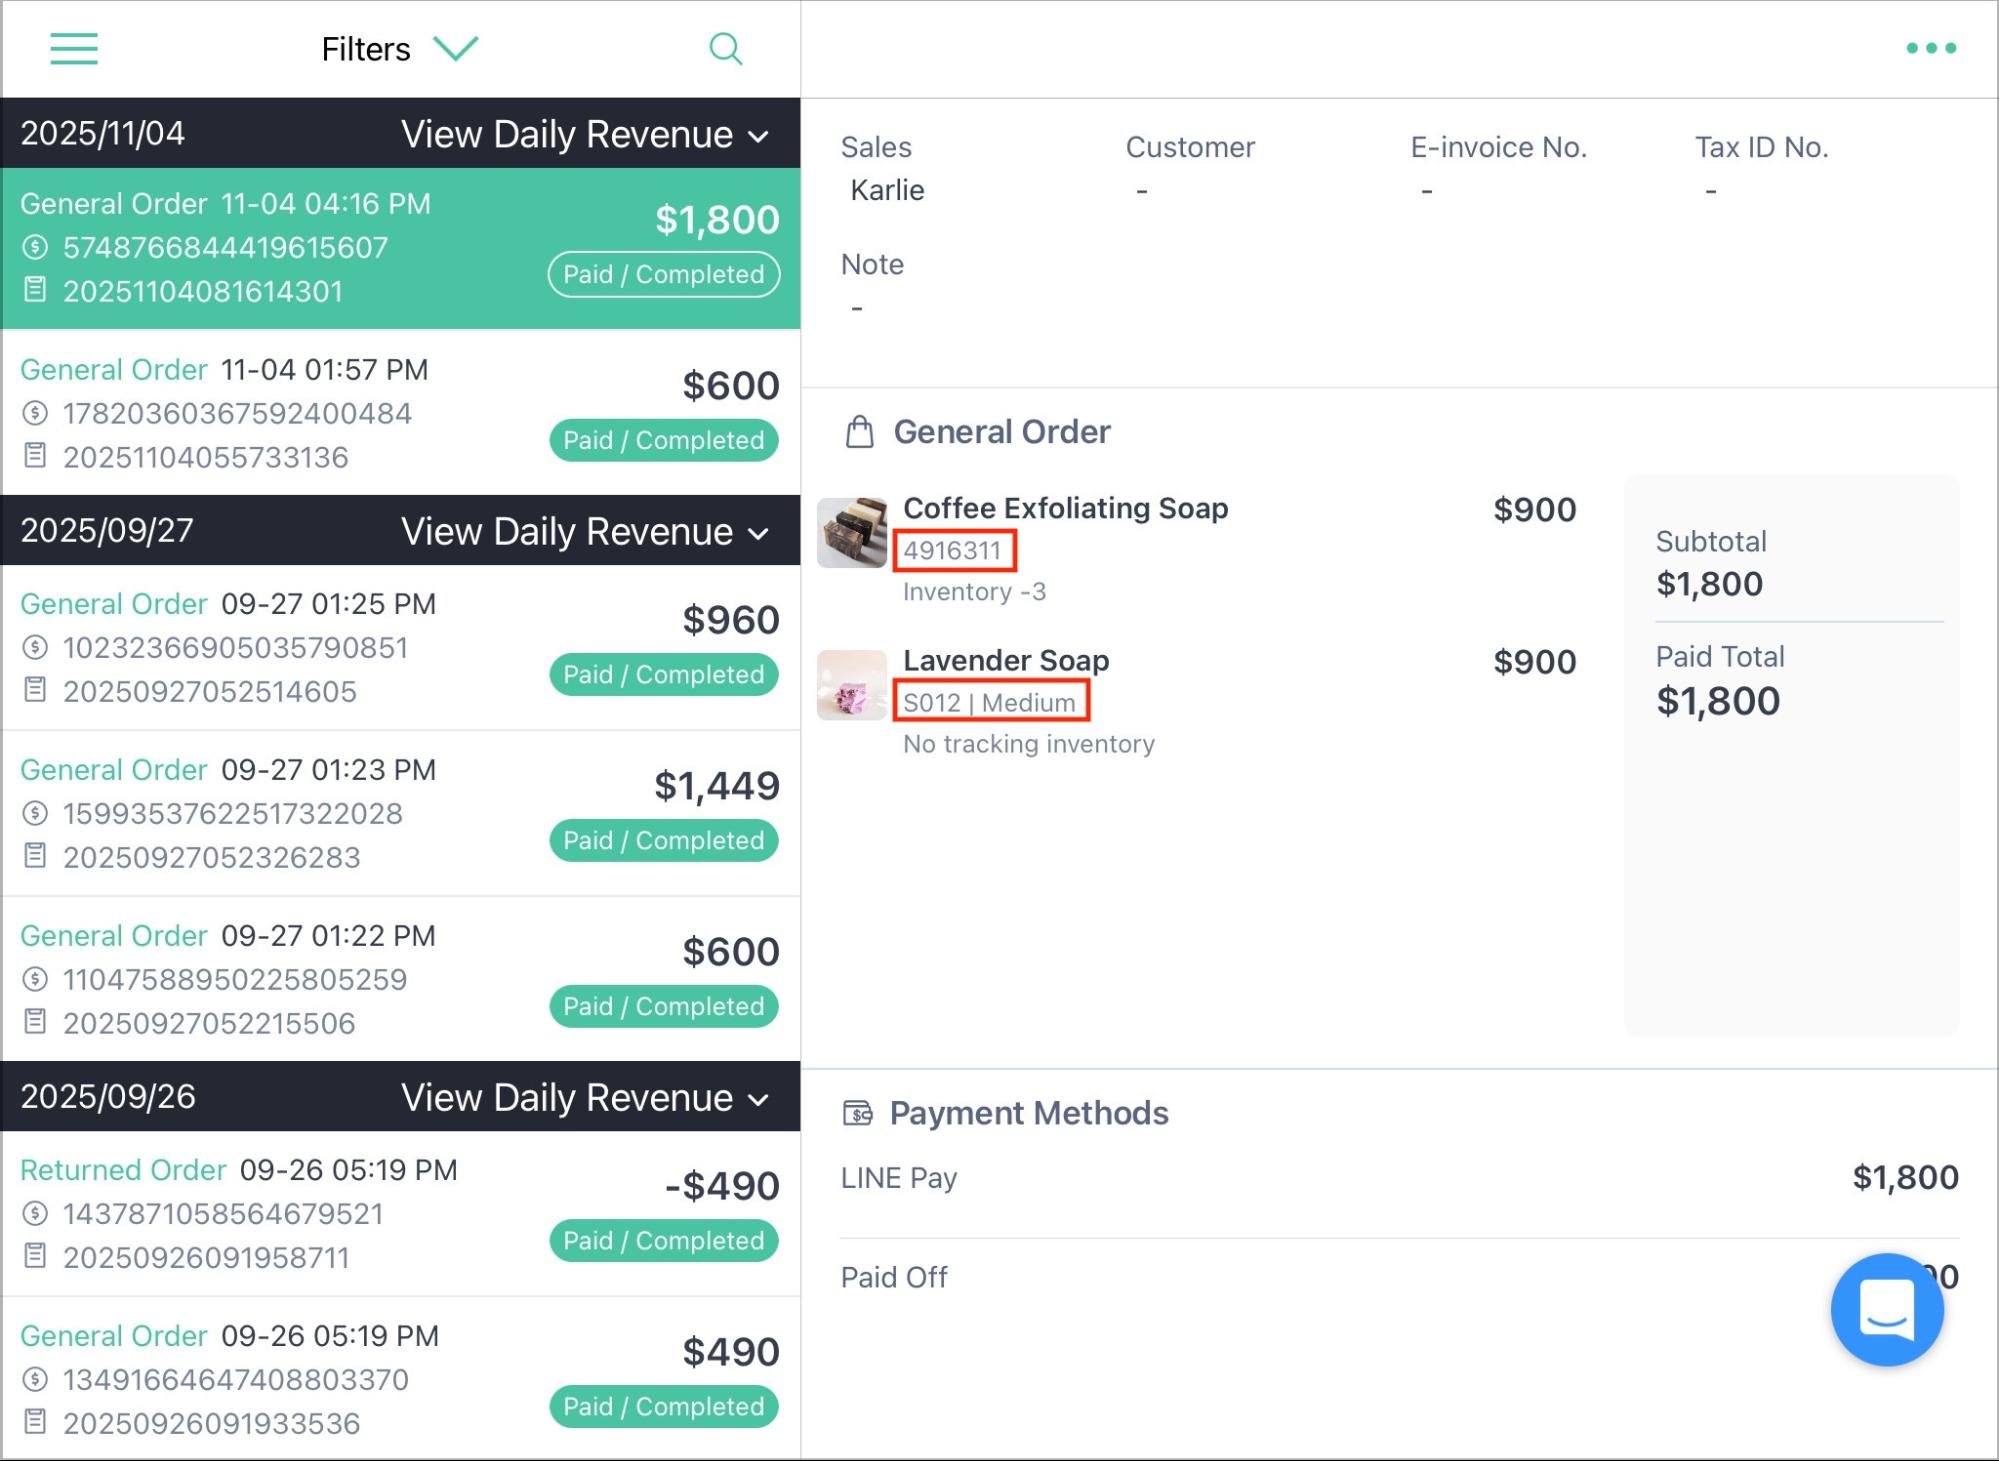The height and width of the screenshot is (1461, 1999).
Task: Click the Lavender Soap product thumbnail
Action: coord(852,685)
